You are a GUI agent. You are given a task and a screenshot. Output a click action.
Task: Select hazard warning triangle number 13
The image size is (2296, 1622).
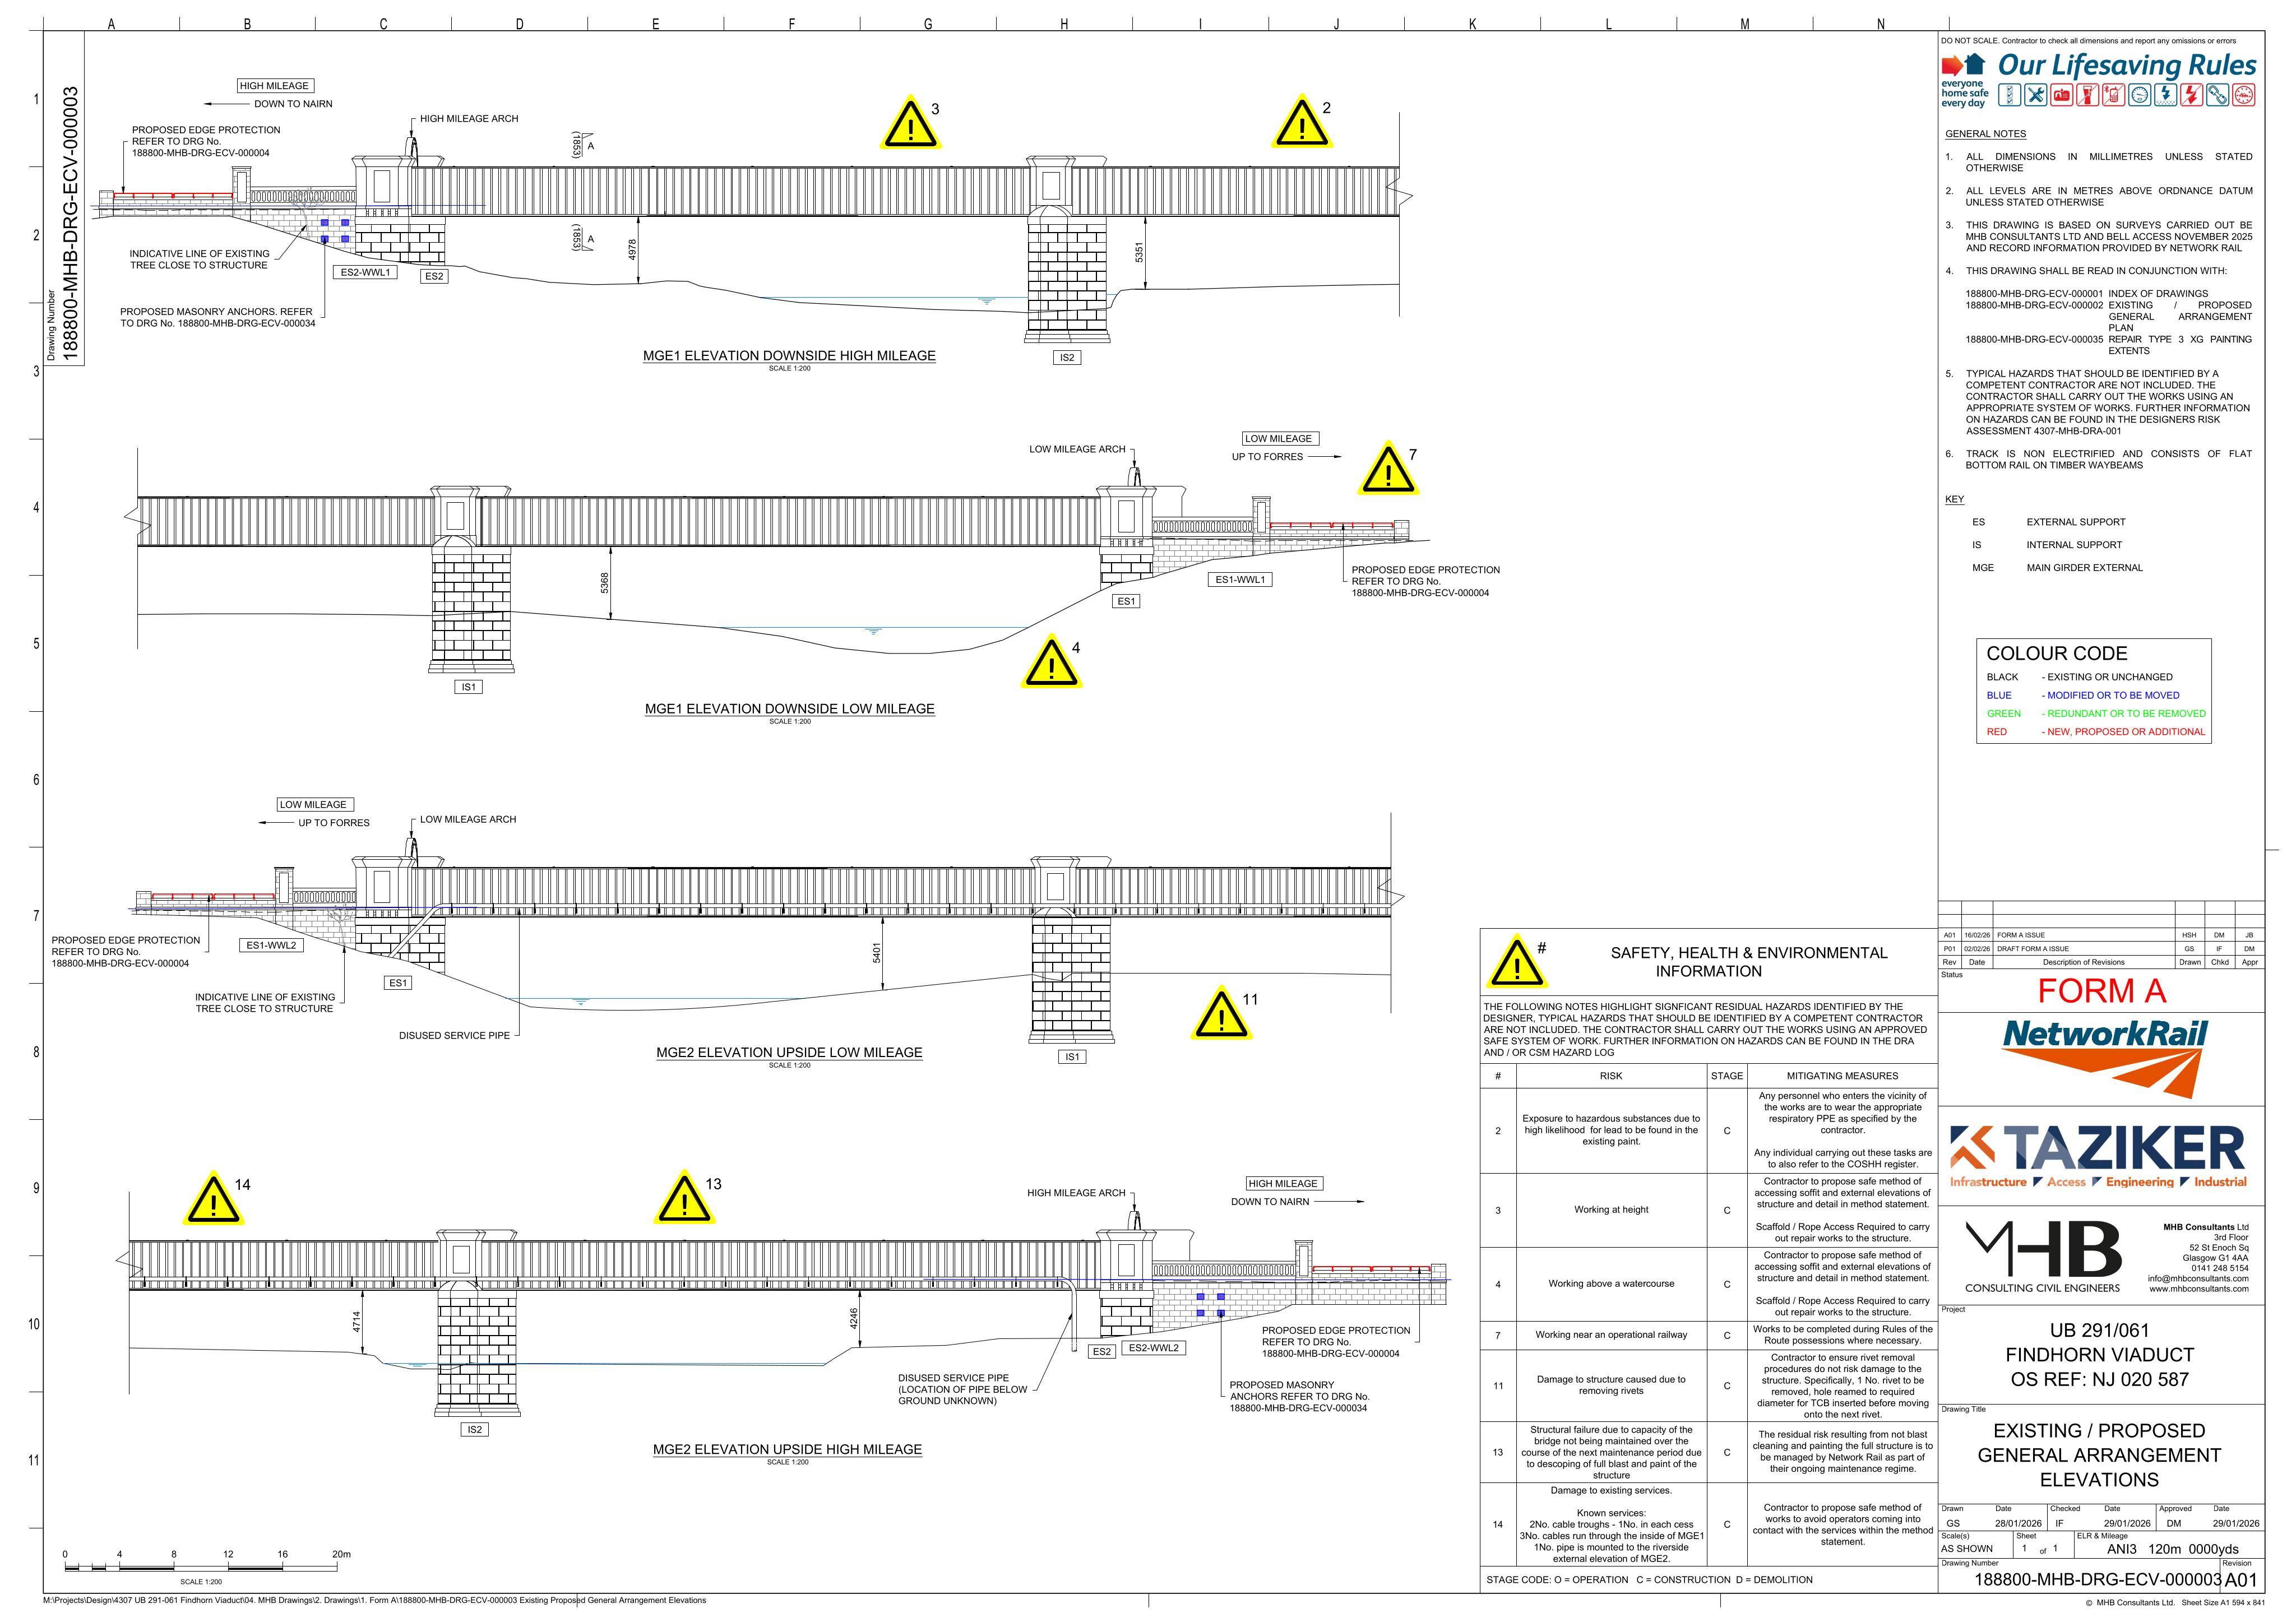pos(685,1197)
